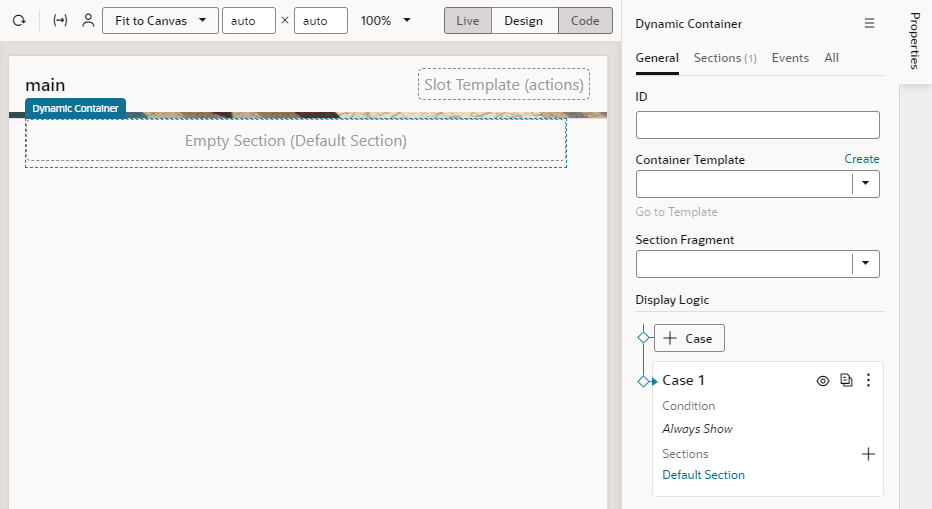Click the Empty Section (Default Section) placeholder
Image resolution: width=932 pixels, height=509 pixels.
click(296, 141)
